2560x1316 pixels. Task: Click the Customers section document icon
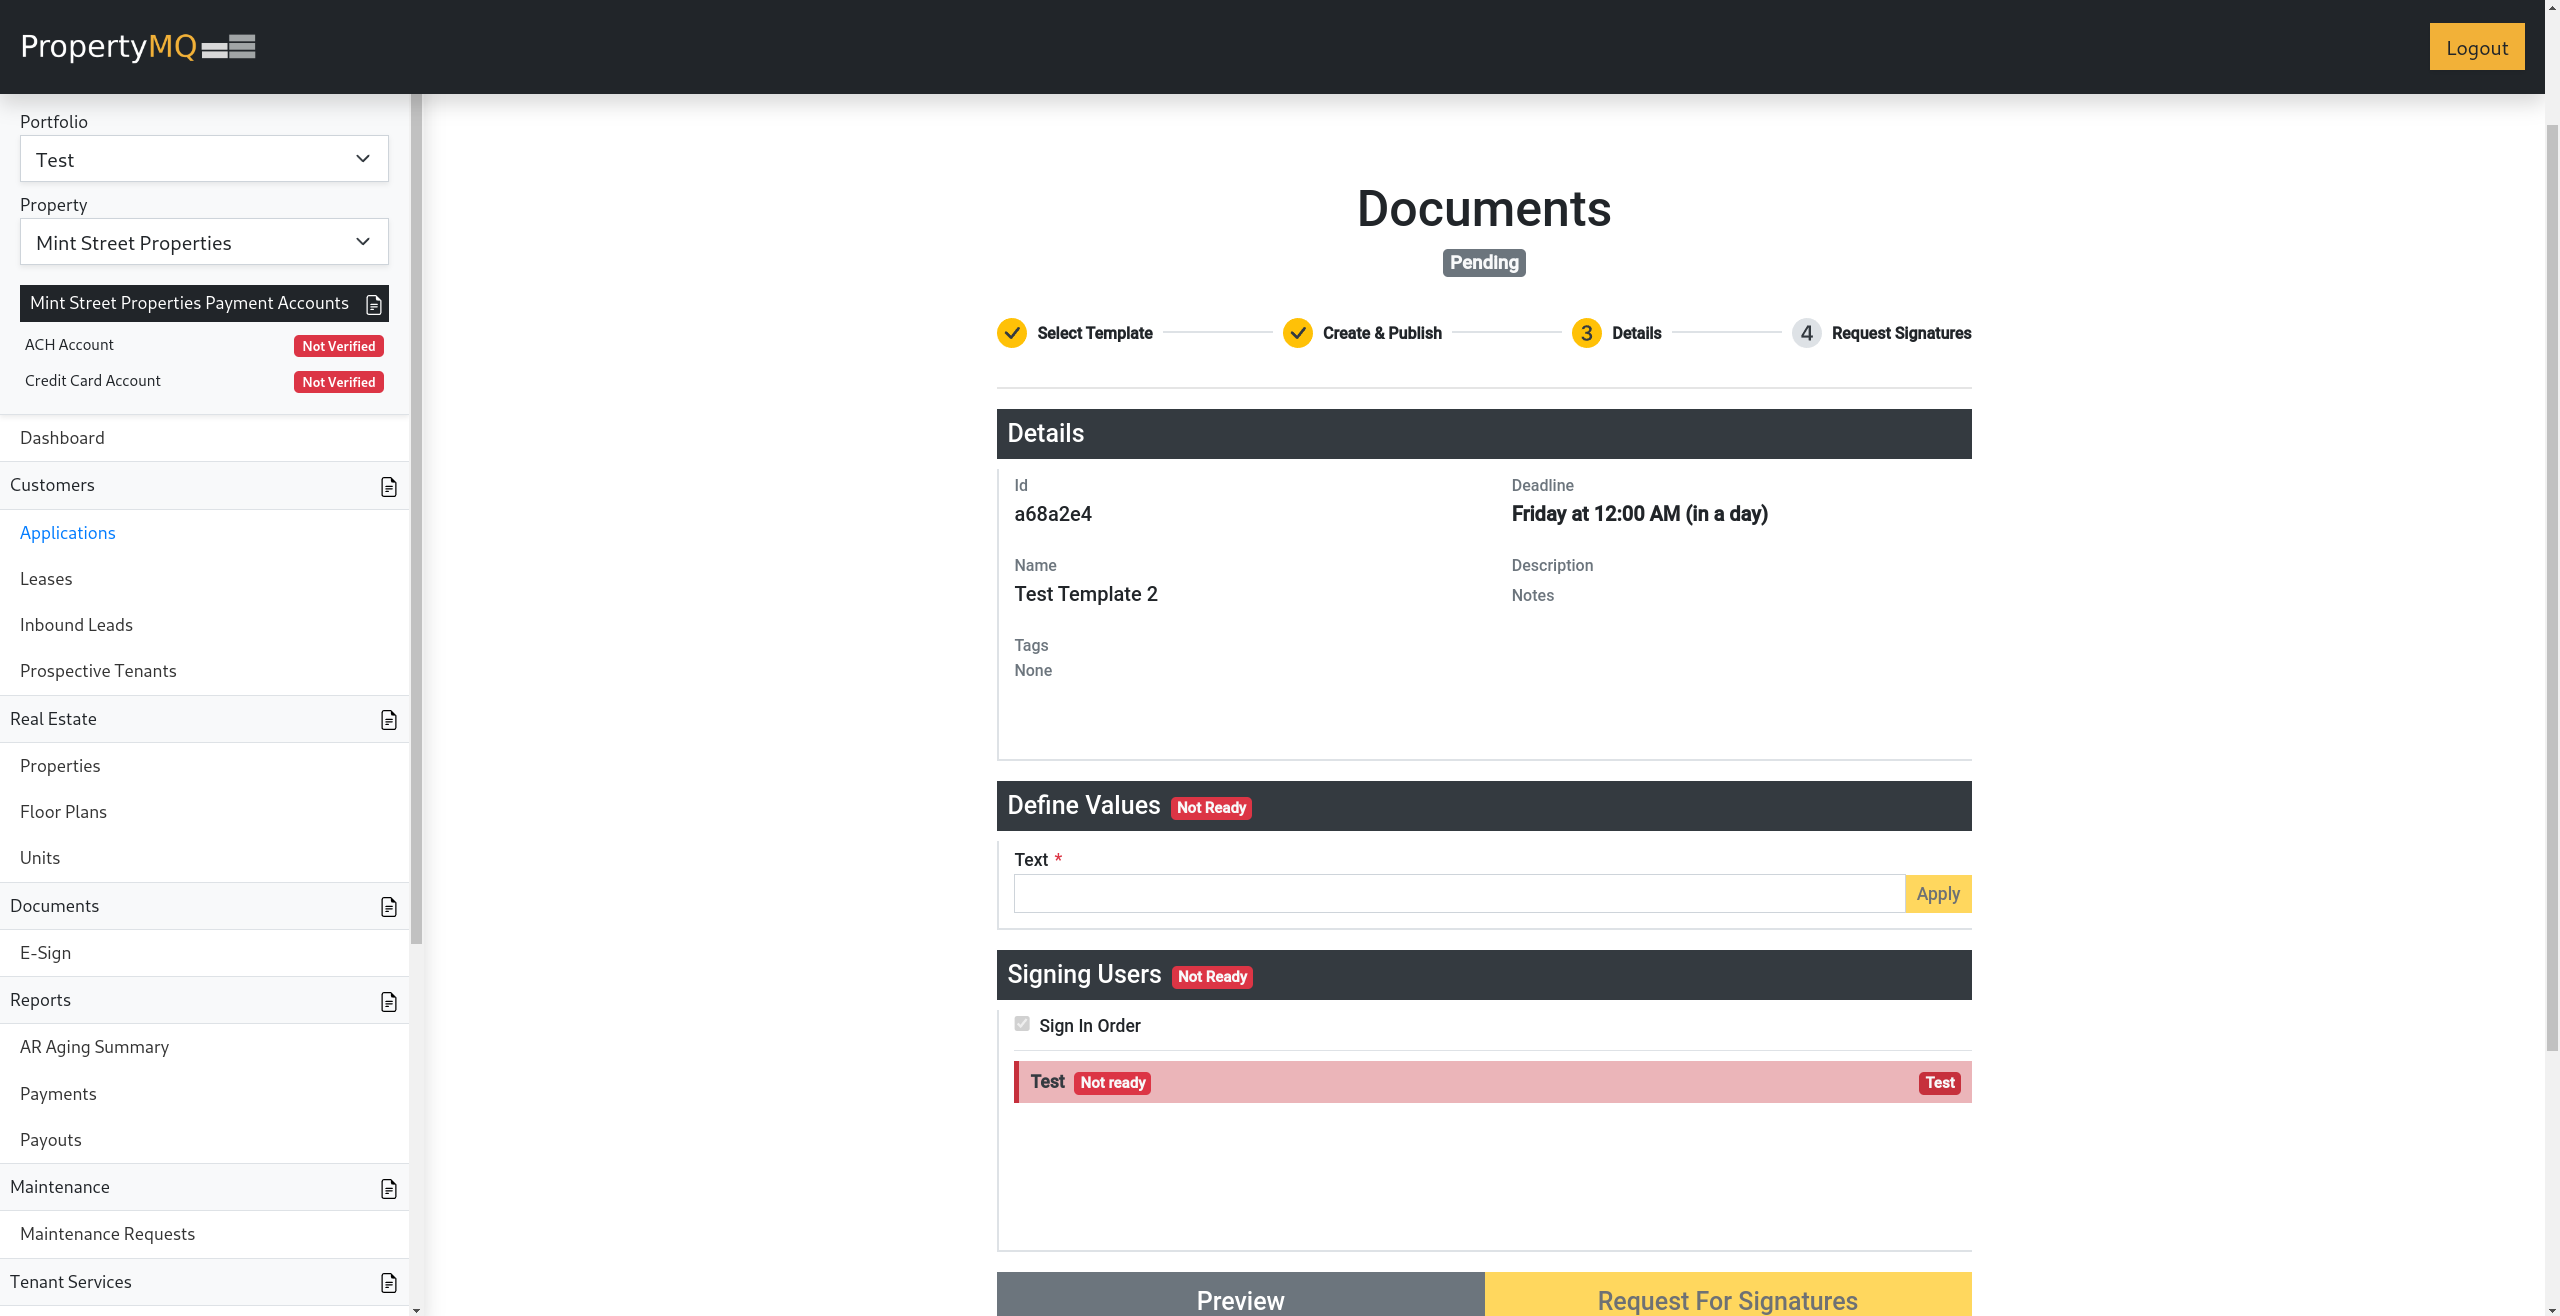coord(389,487)
